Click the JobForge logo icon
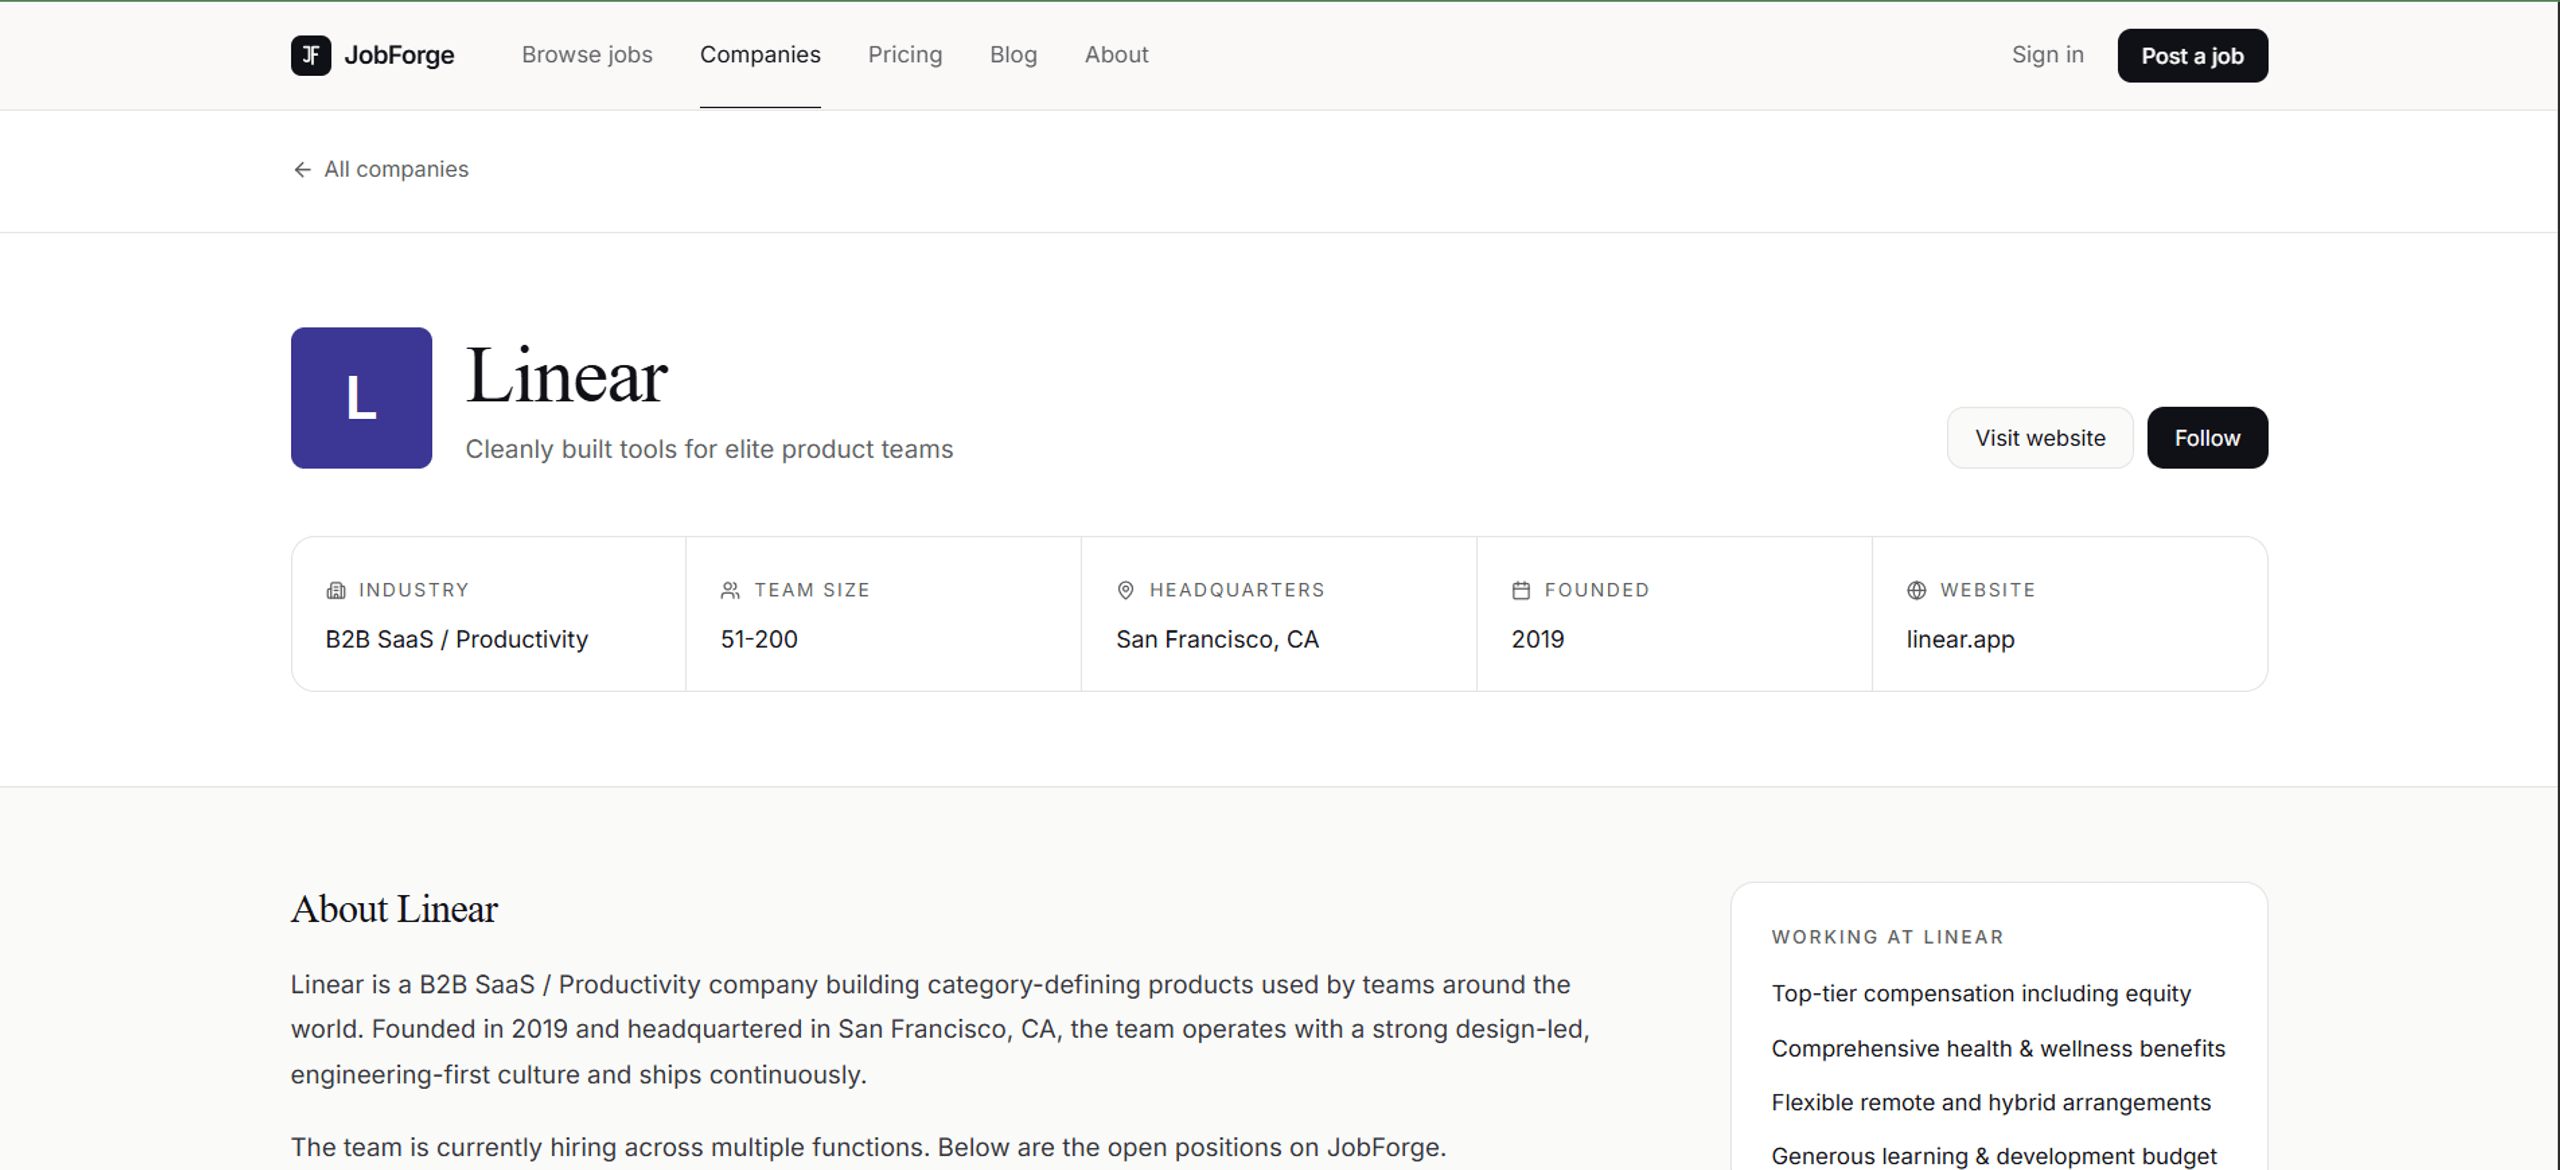Screen dimensions: 2560x1170 [311, 55]
